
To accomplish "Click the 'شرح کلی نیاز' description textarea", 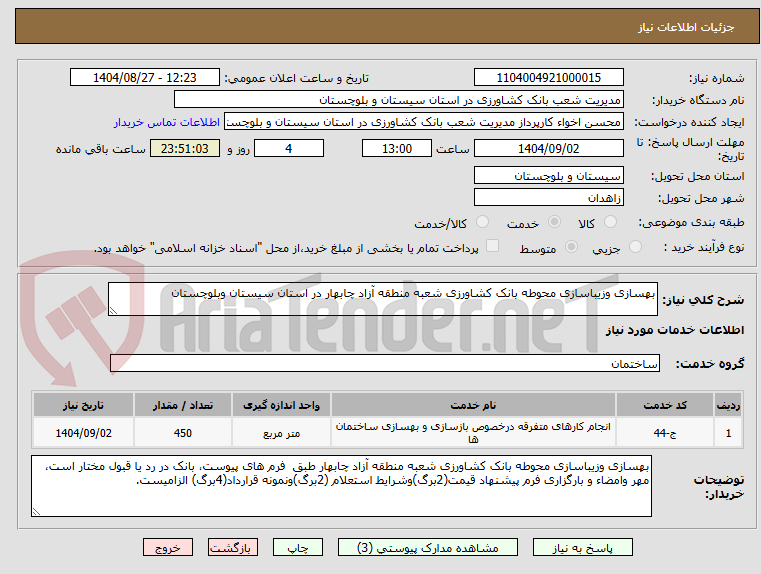I will 383,299.
